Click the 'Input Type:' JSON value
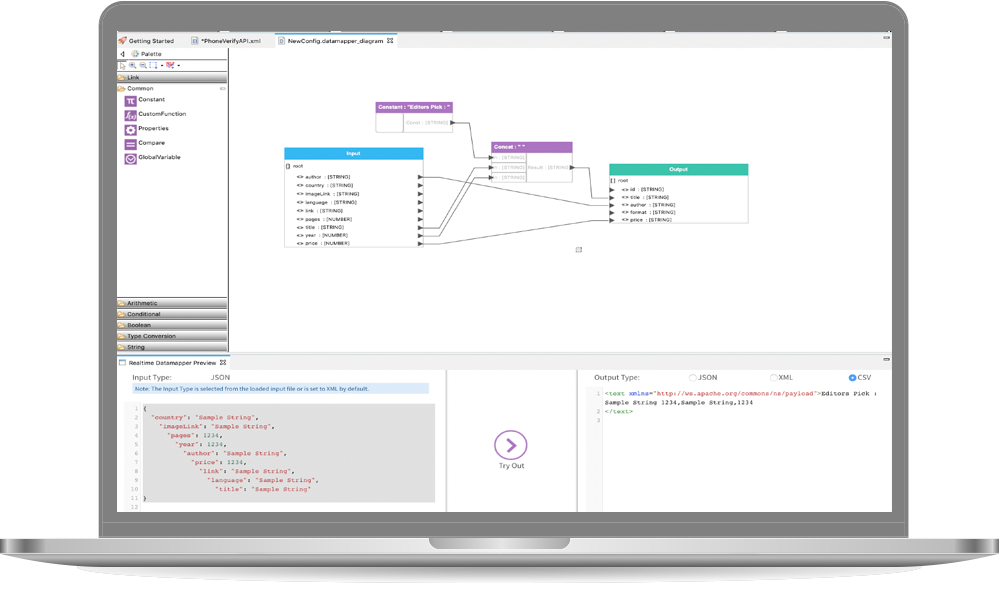The width and height of the screenshot is (1000, 594). click(220, 378)
